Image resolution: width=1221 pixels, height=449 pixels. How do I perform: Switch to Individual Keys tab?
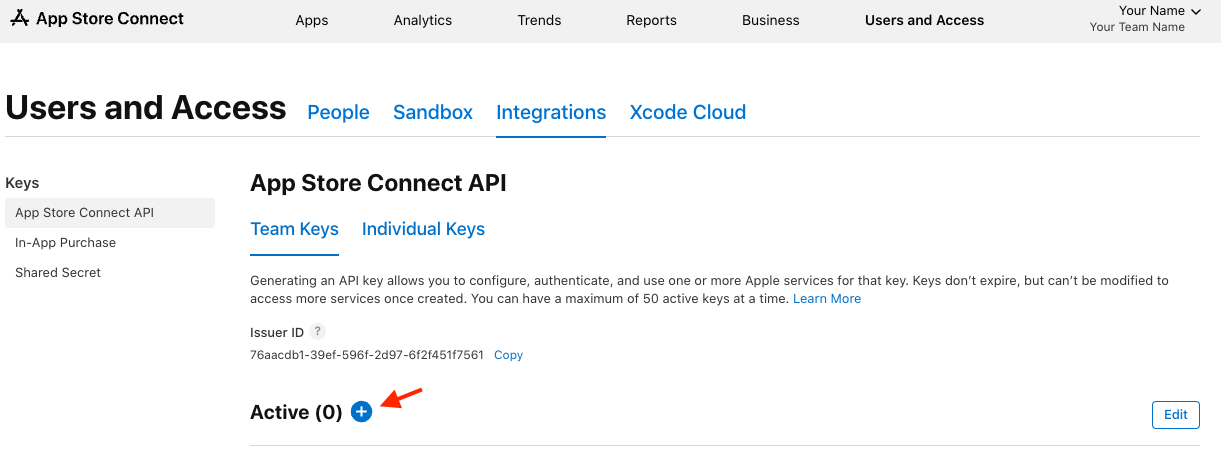(x=423, y=229)
